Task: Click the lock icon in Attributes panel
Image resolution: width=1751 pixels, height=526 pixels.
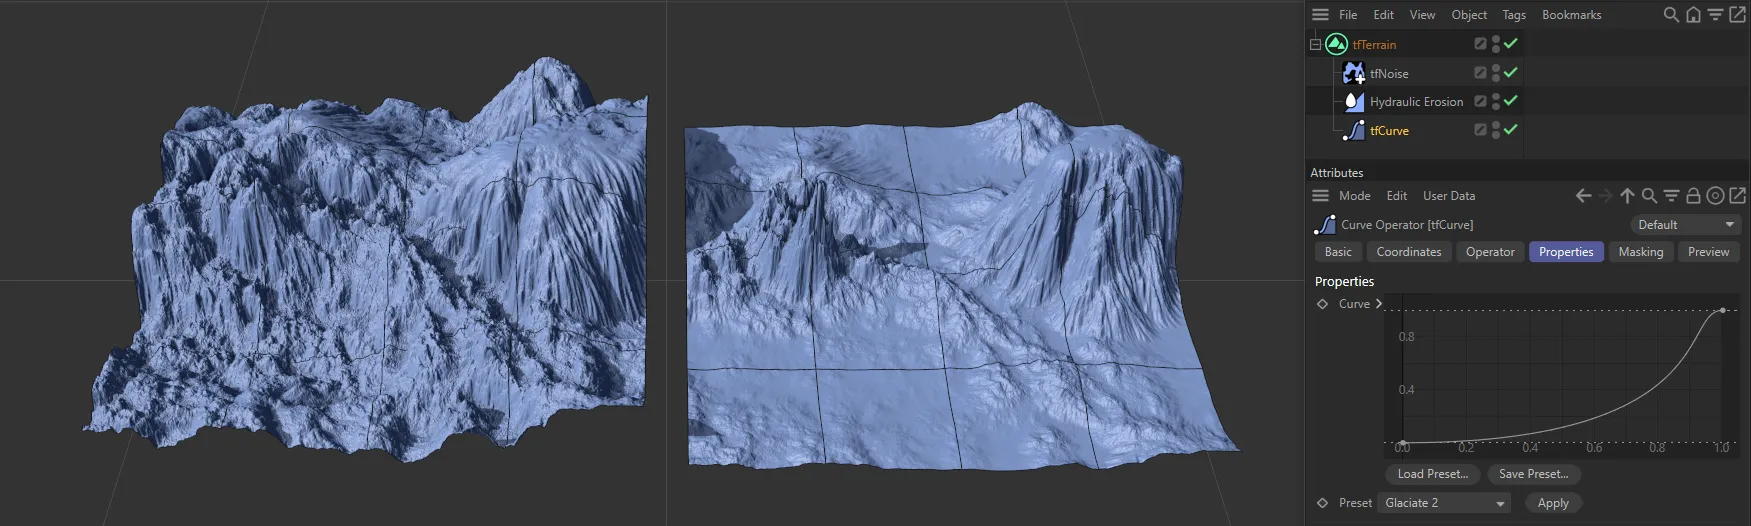Action: (x=1693, y=196)
